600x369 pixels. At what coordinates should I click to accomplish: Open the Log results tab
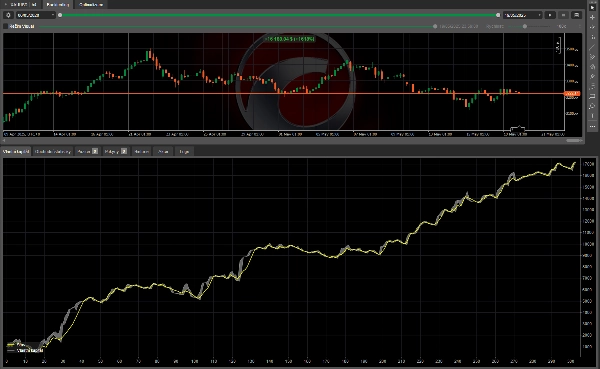pyautogui.click(x=184, y=152)
